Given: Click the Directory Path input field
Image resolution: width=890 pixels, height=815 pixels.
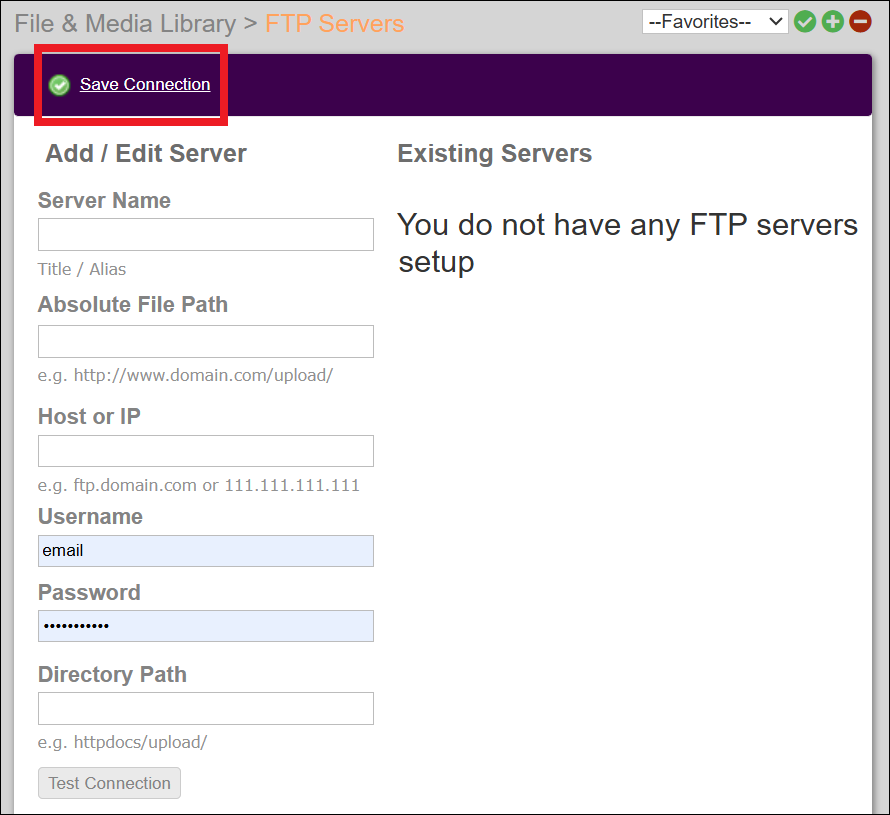Looking at the screenshot, I should pyautogui.click(x=205, y=708).
